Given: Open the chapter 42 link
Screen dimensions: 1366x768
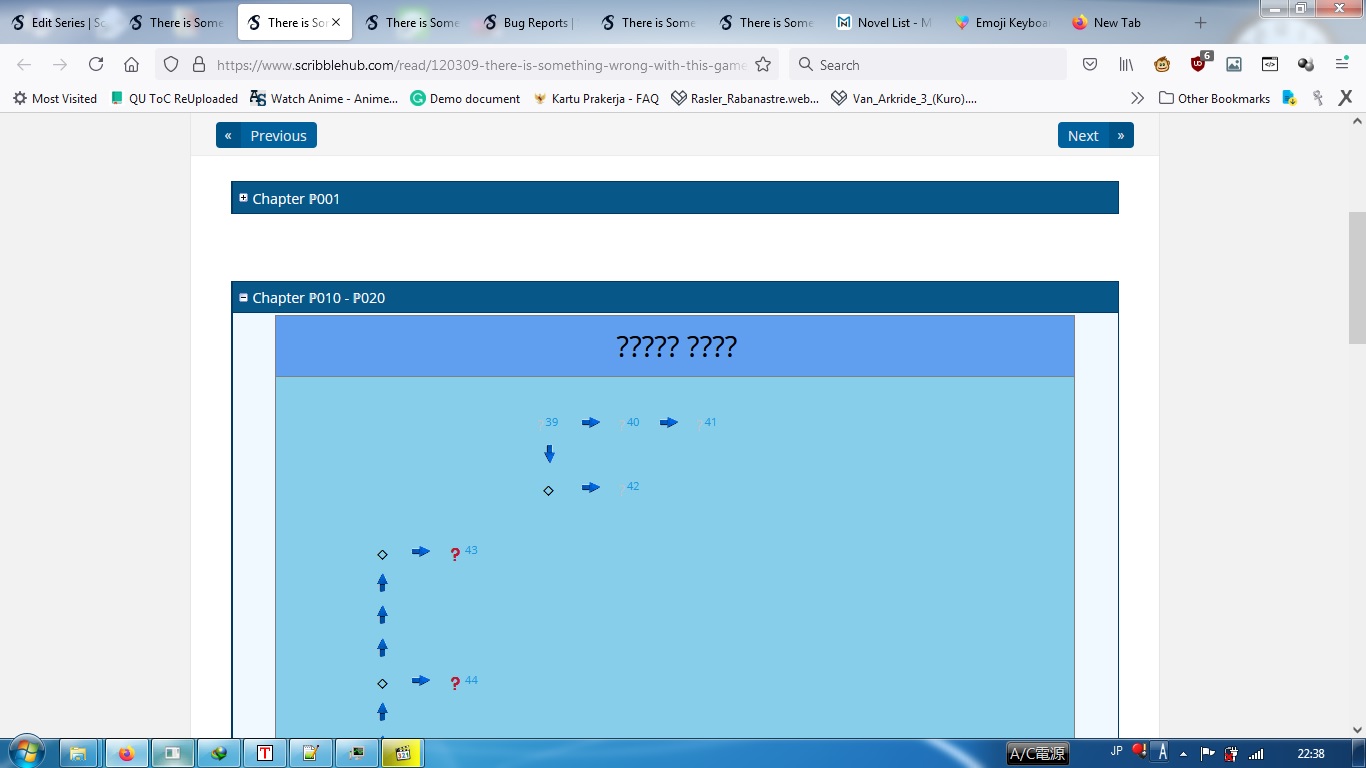Looking at the screenshot, I should 632,487.
